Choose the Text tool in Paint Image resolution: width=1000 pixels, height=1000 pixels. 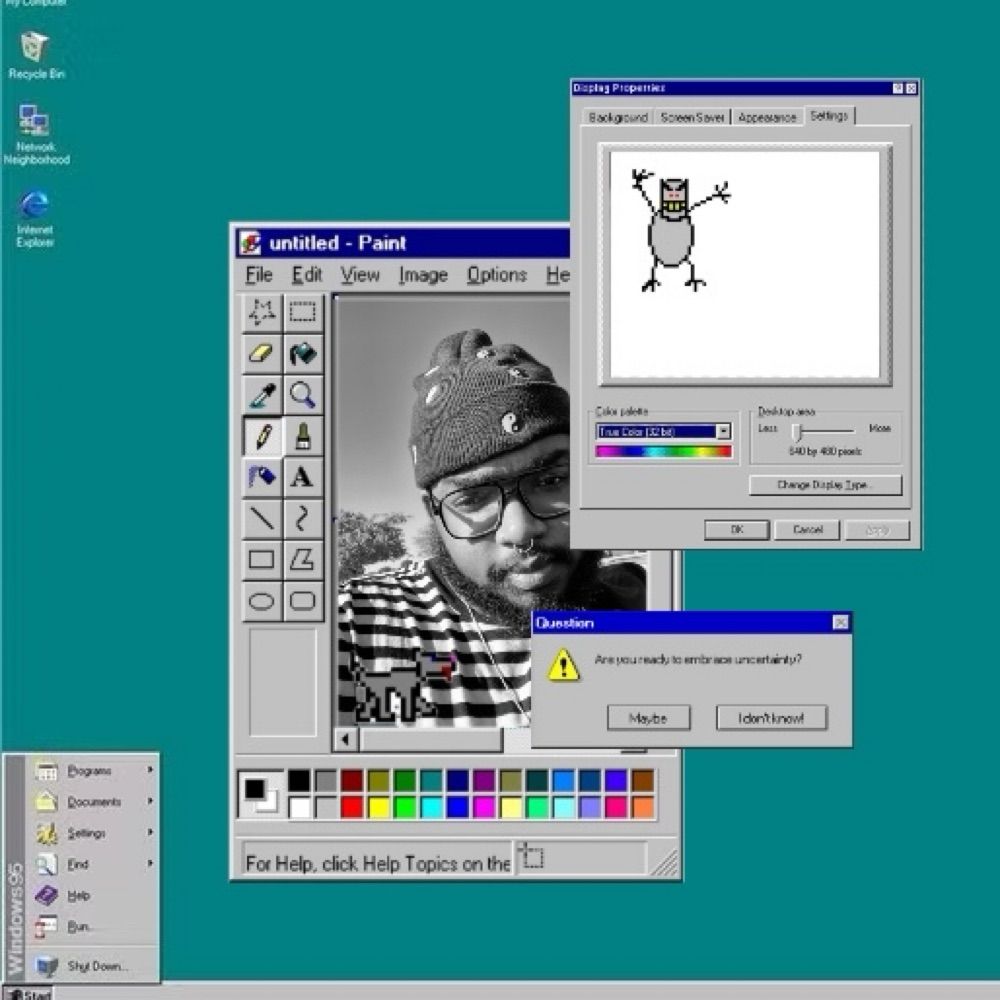click(302, 477)
